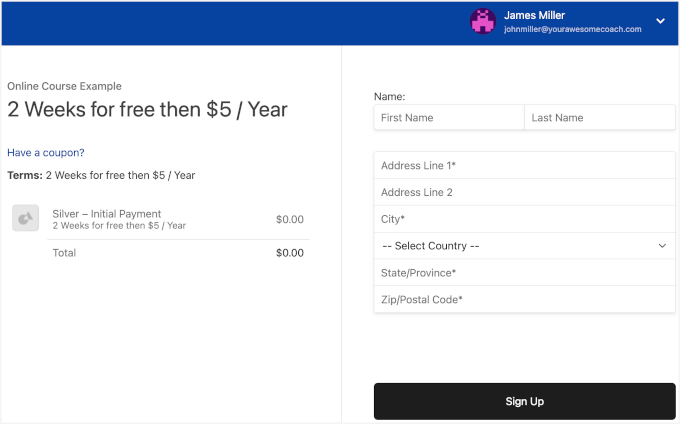Click into the Address Line 2 field
Viewport: 680px width, 424px height.
pos(524,192)
